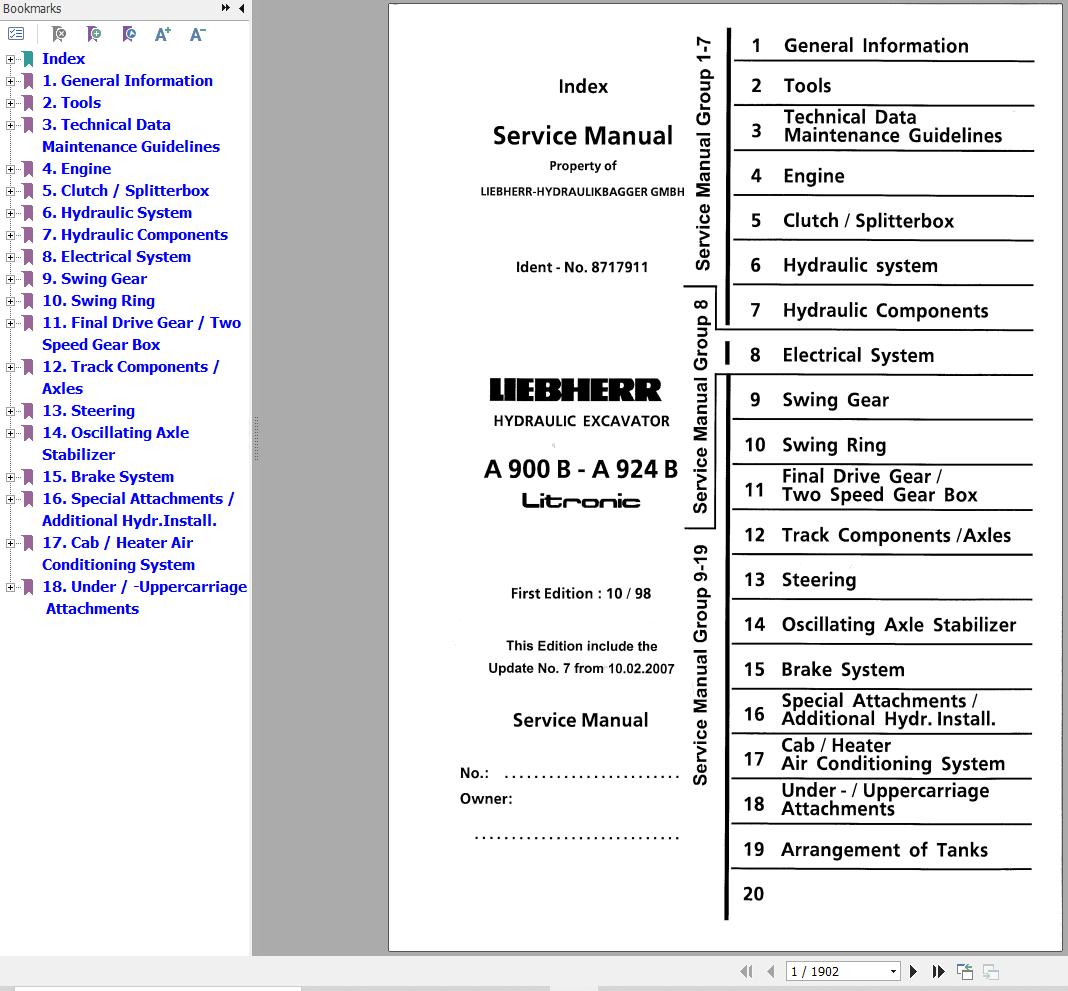Open bookmark 10. Swing Ring
This screenshot has width=1068, height=991.
[99, 300]
